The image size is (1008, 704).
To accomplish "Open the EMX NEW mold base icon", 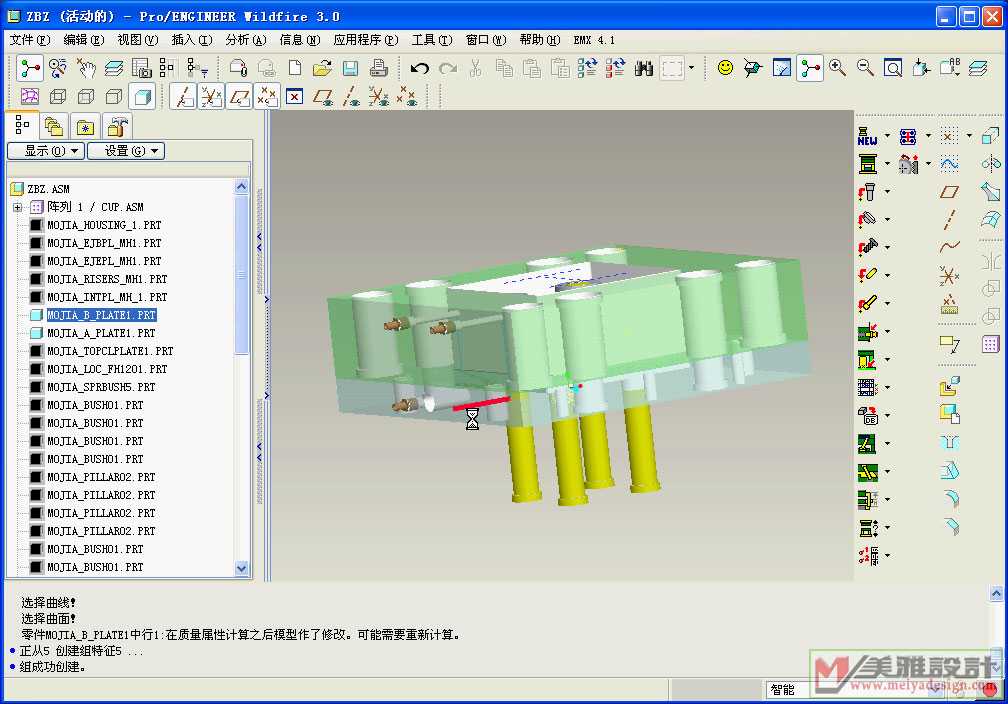I will click(x=867, y=136).
